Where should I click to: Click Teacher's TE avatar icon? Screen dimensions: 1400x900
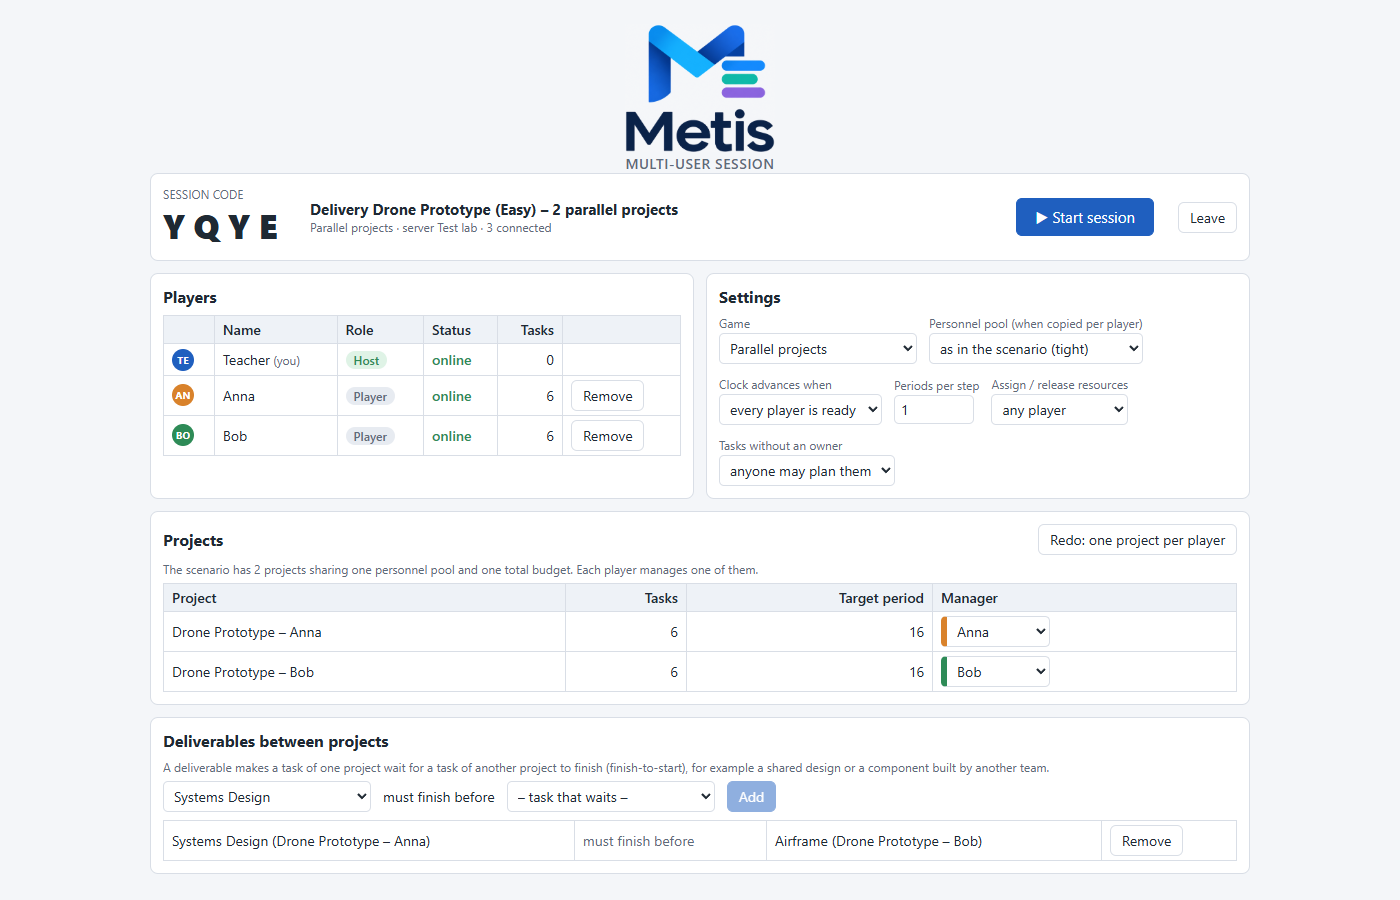(x=183, y=360)
